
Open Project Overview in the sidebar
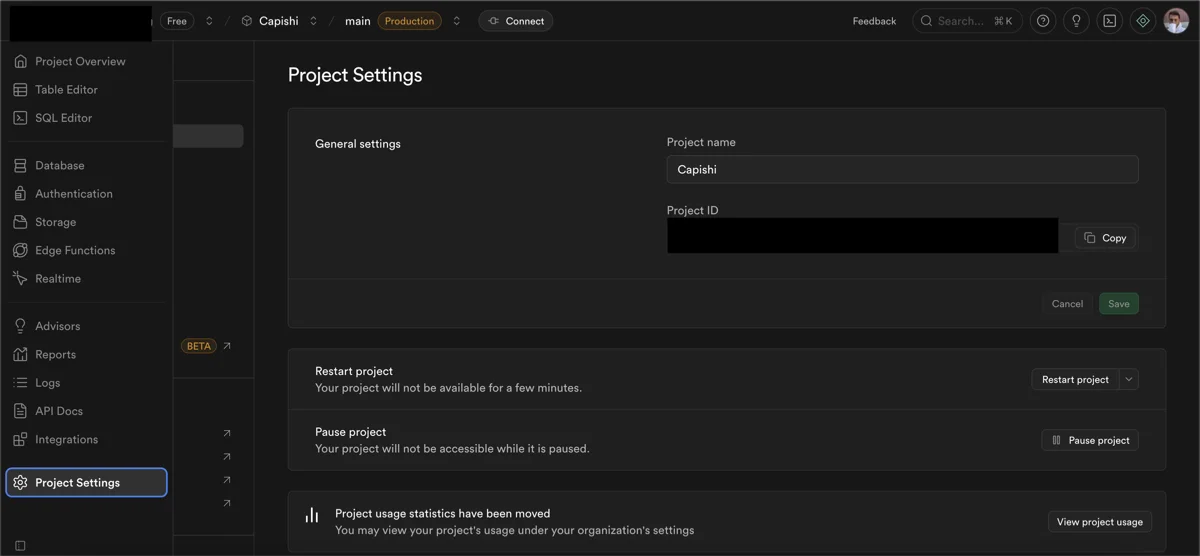point(80,61)
